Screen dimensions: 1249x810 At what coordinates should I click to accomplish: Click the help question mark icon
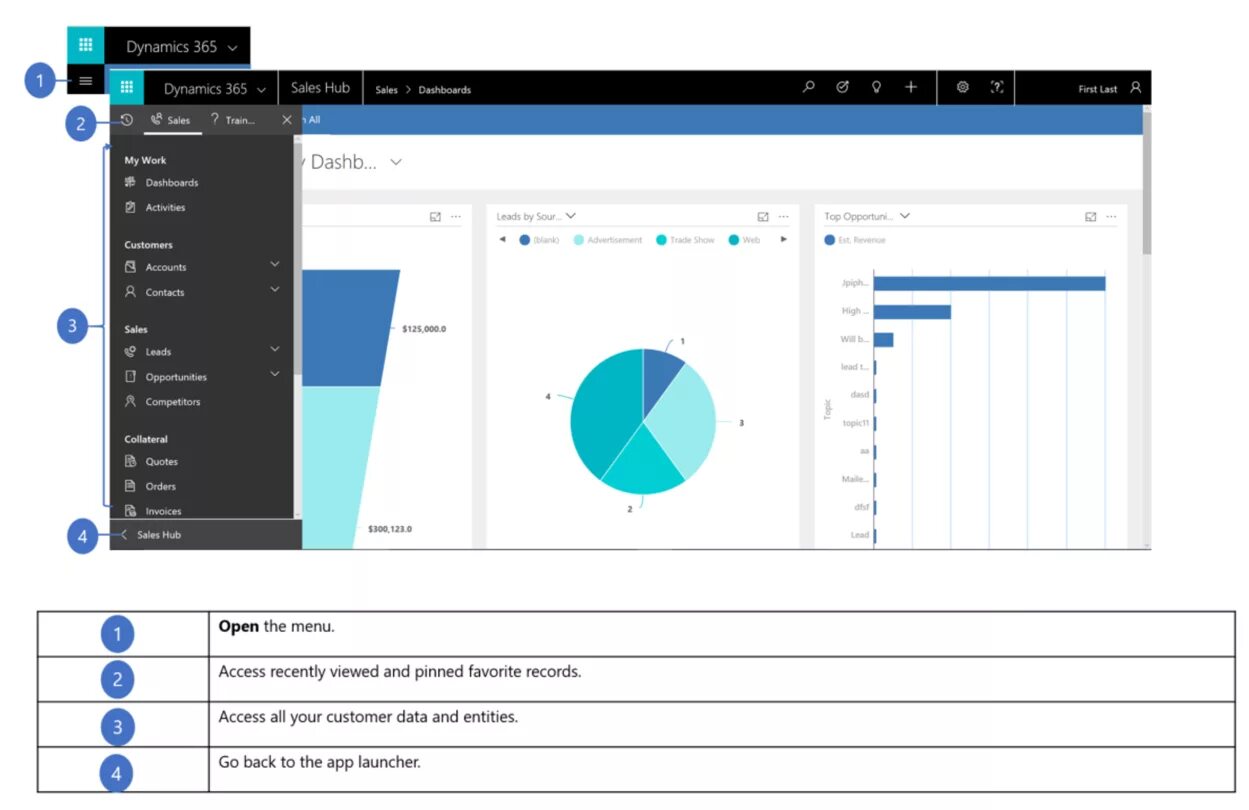pos(996,87)
